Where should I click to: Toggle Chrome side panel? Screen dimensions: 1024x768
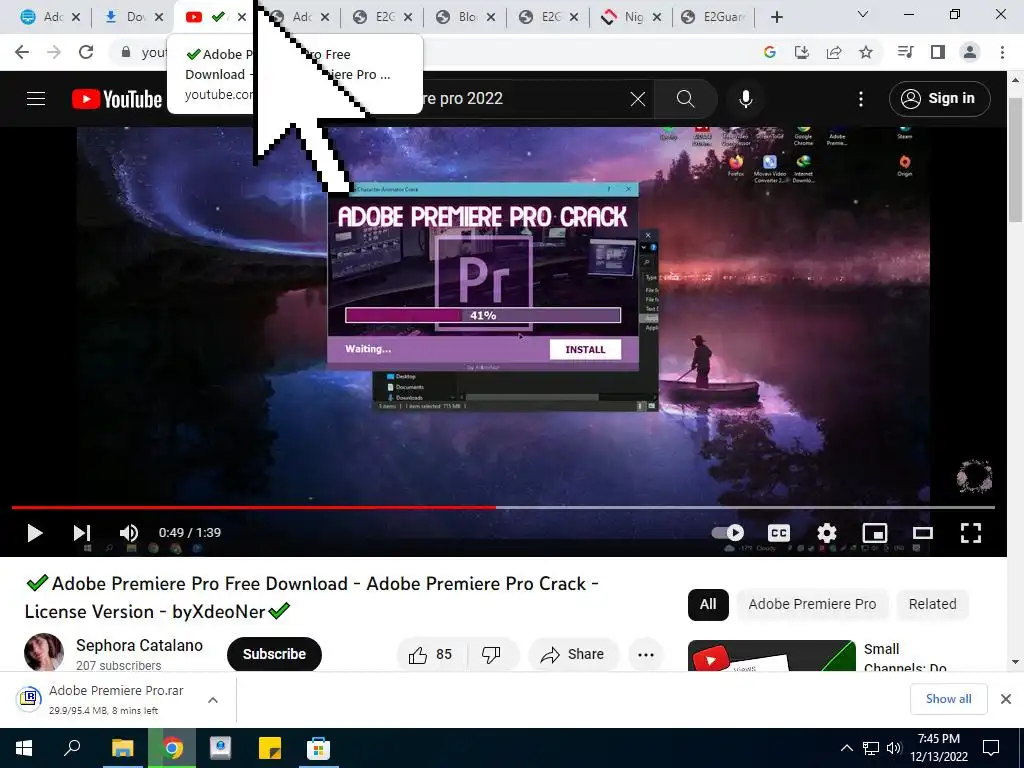[938, 52]
